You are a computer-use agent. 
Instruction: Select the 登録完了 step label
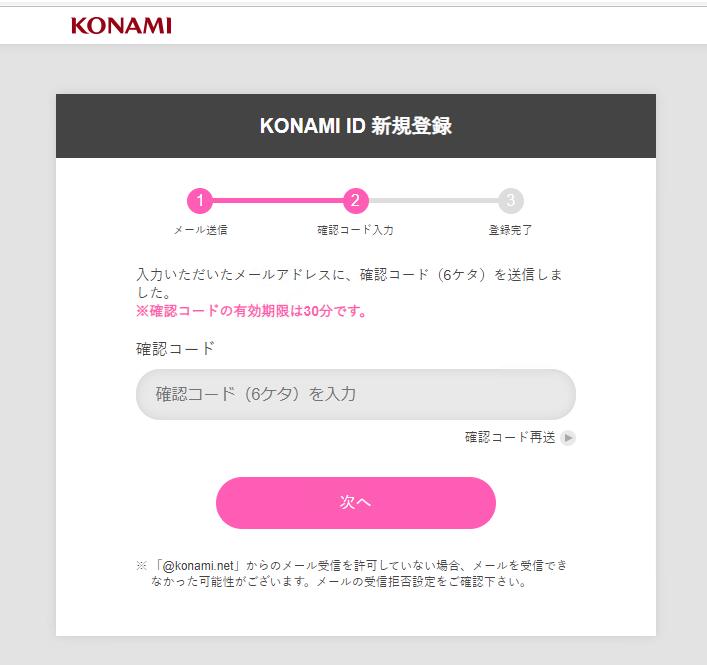(x=510, y=230)
